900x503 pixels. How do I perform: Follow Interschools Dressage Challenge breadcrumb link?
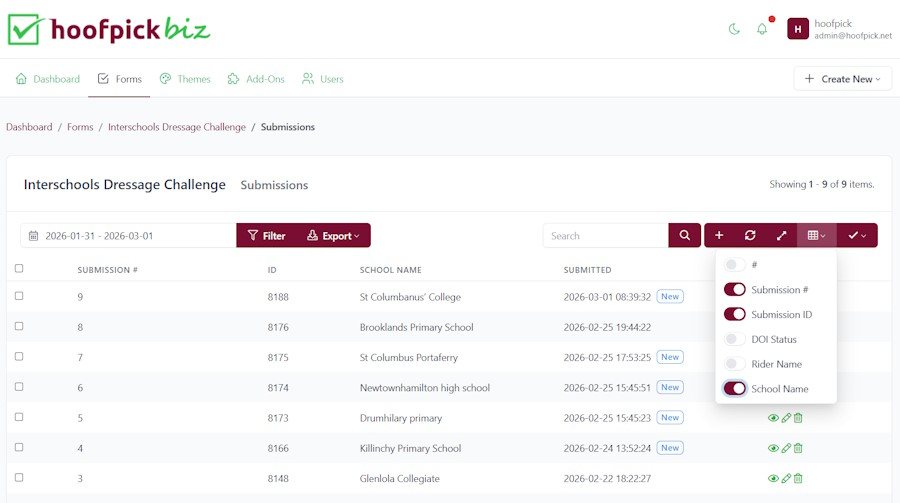pos(177,127)
